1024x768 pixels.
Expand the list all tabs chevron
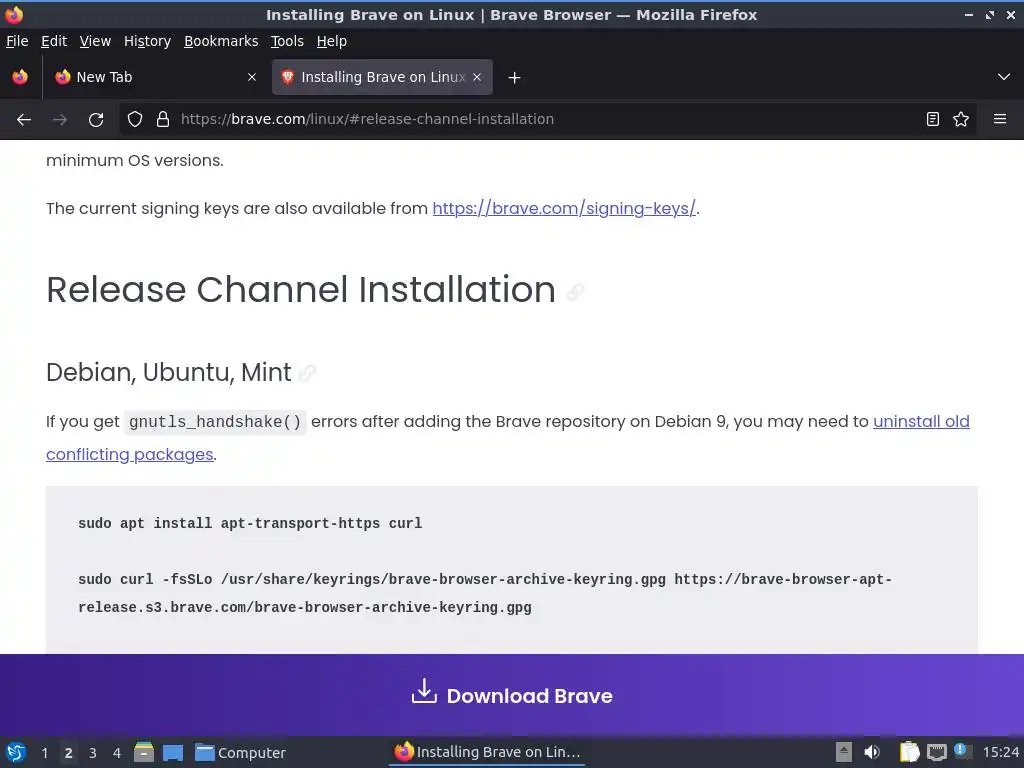1004,77
